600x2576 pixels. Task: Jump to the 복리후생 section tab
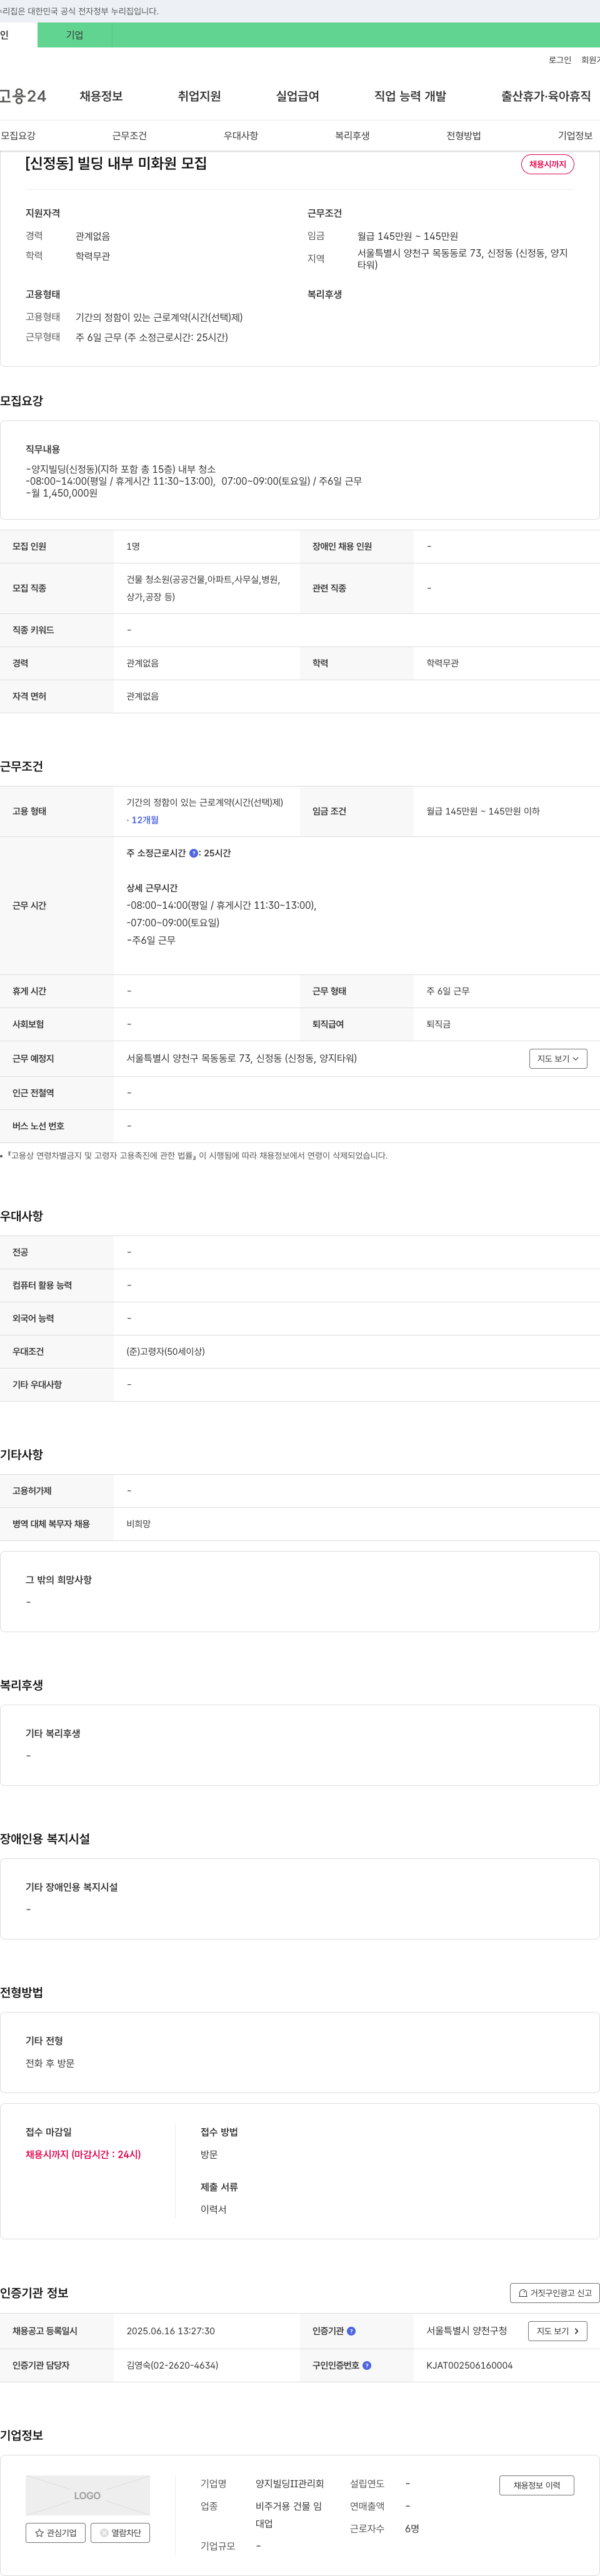pyautogui.click(x=352, y=136)
